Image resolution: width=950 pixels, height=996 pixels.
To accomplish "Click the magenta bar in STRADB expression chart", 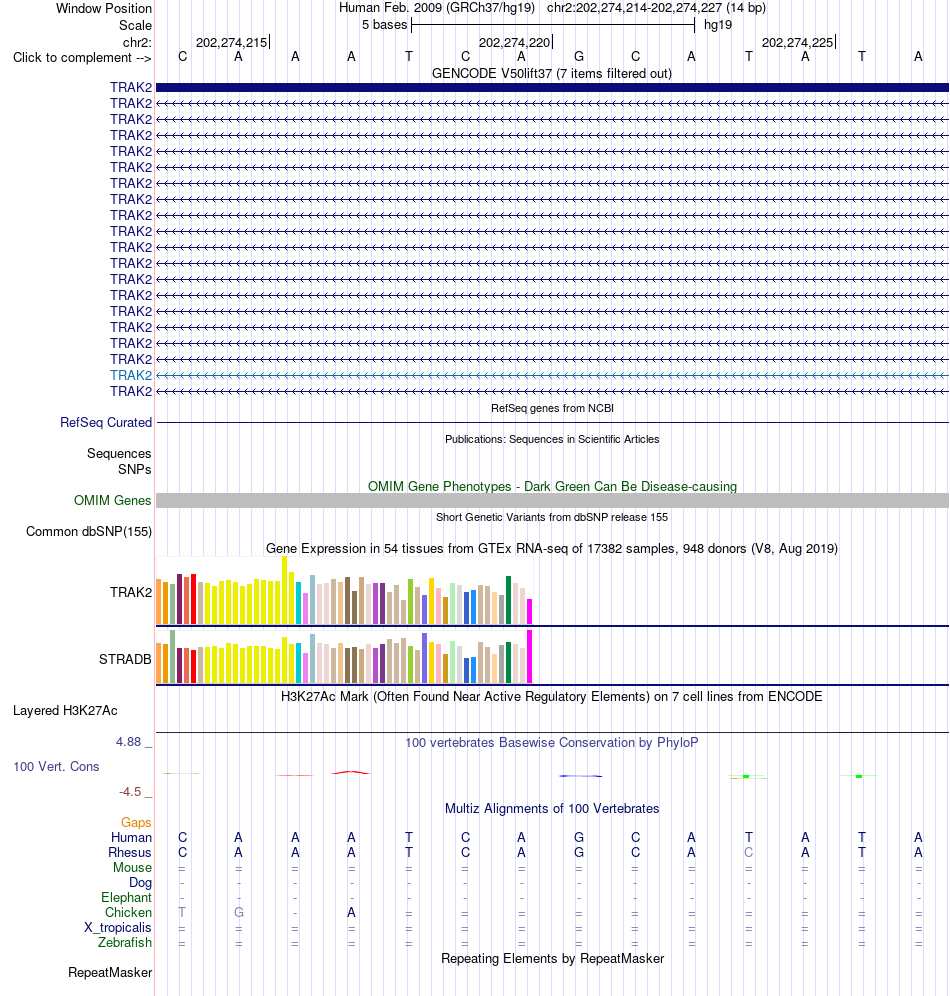I will coord(530,657).
